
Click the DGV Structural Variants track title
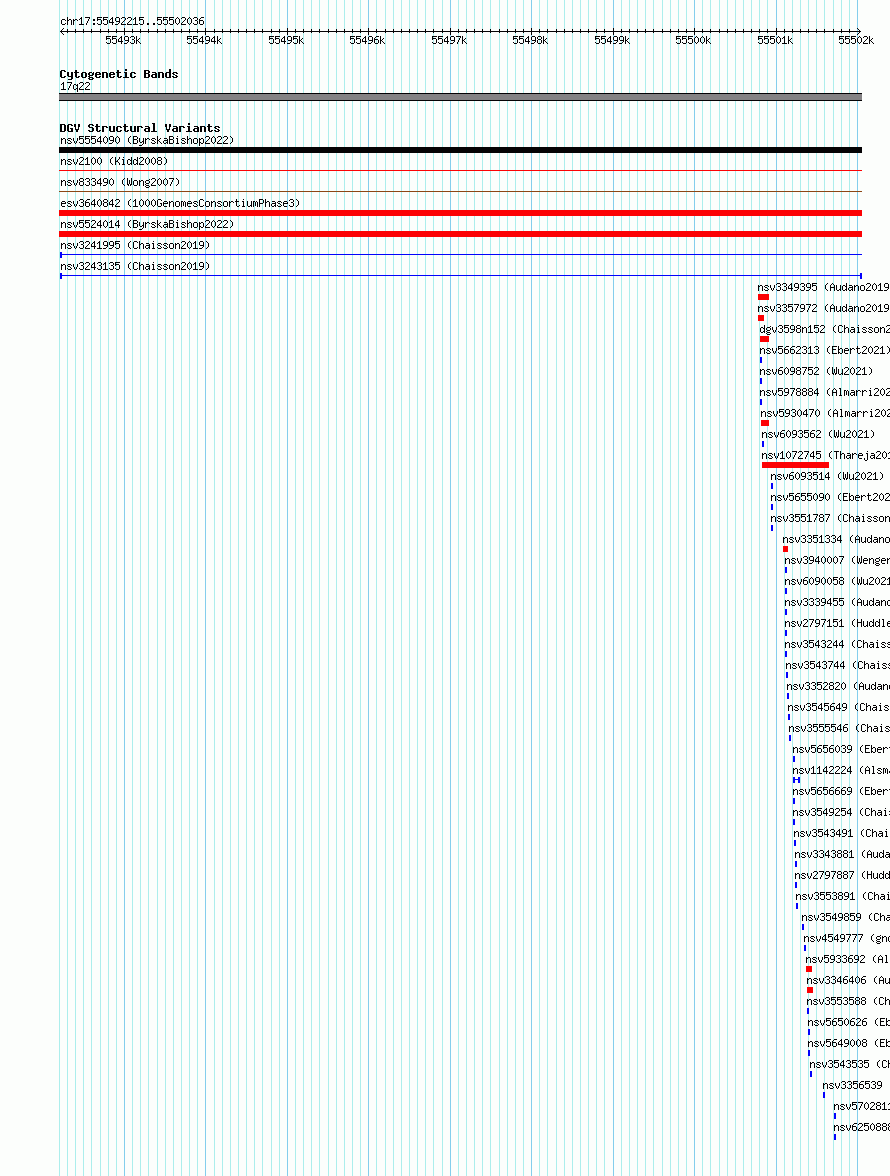click(x=139, y=128)
